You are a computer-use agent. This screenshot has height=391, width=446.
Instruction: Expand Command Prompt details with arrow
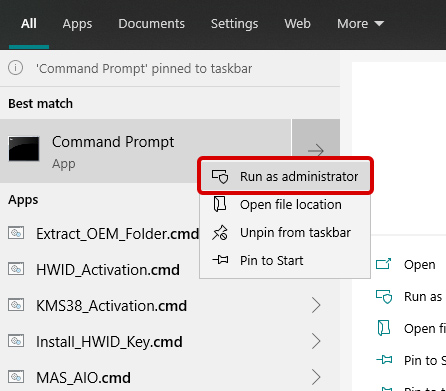316,150
